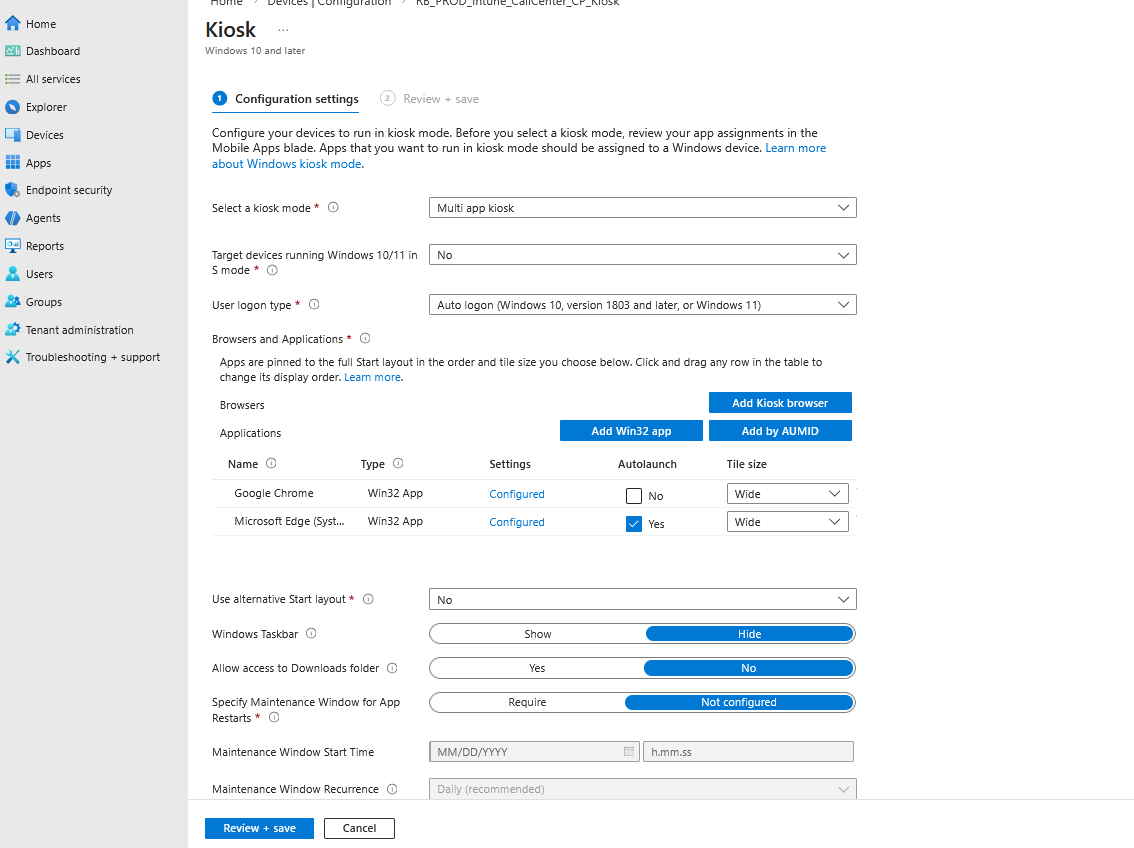1134x848 pixels.
Task: Open Use alternative Start layout dropdown
Action: pyautogui.click(x=642, y=600)
